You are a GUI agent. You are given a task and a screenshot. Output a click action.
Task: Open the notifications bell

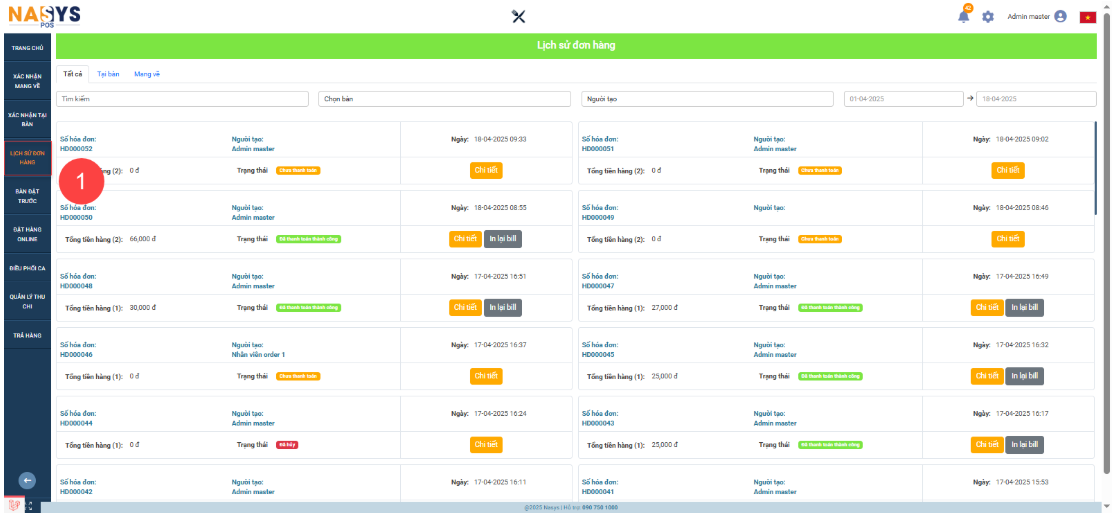pos(963,17)
